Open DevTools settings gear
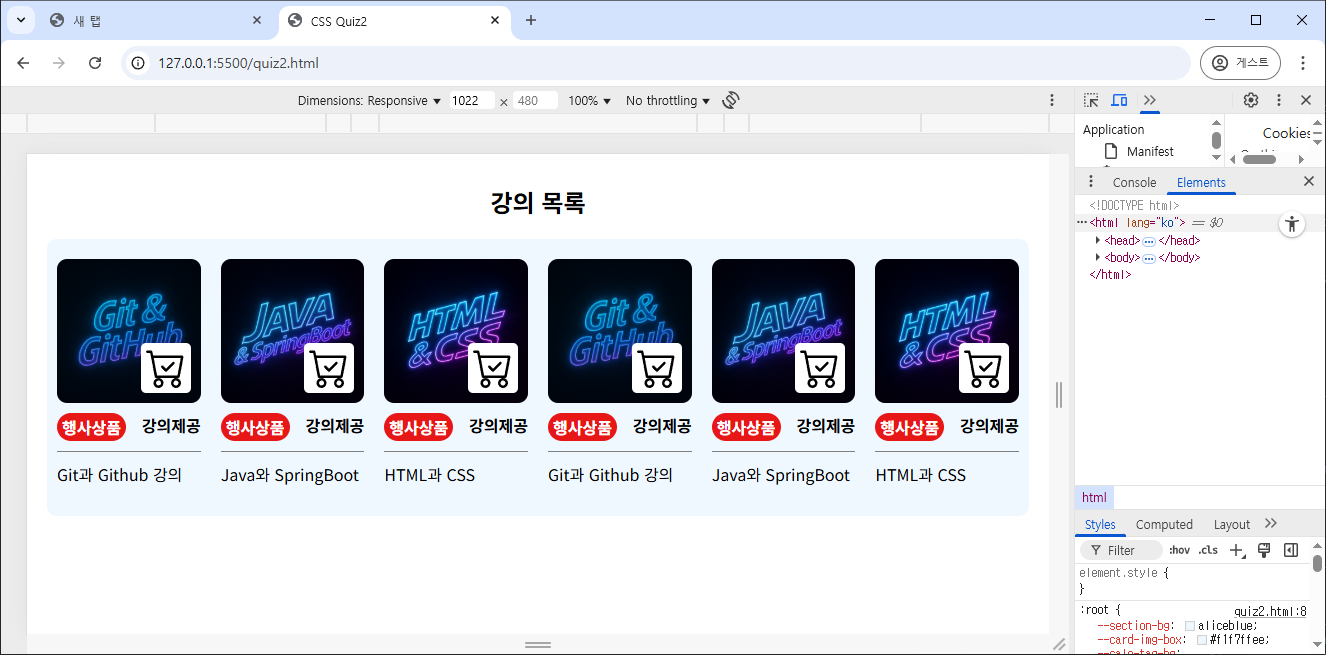Screen dimensions: 1326x655 tap(1251, 100)
